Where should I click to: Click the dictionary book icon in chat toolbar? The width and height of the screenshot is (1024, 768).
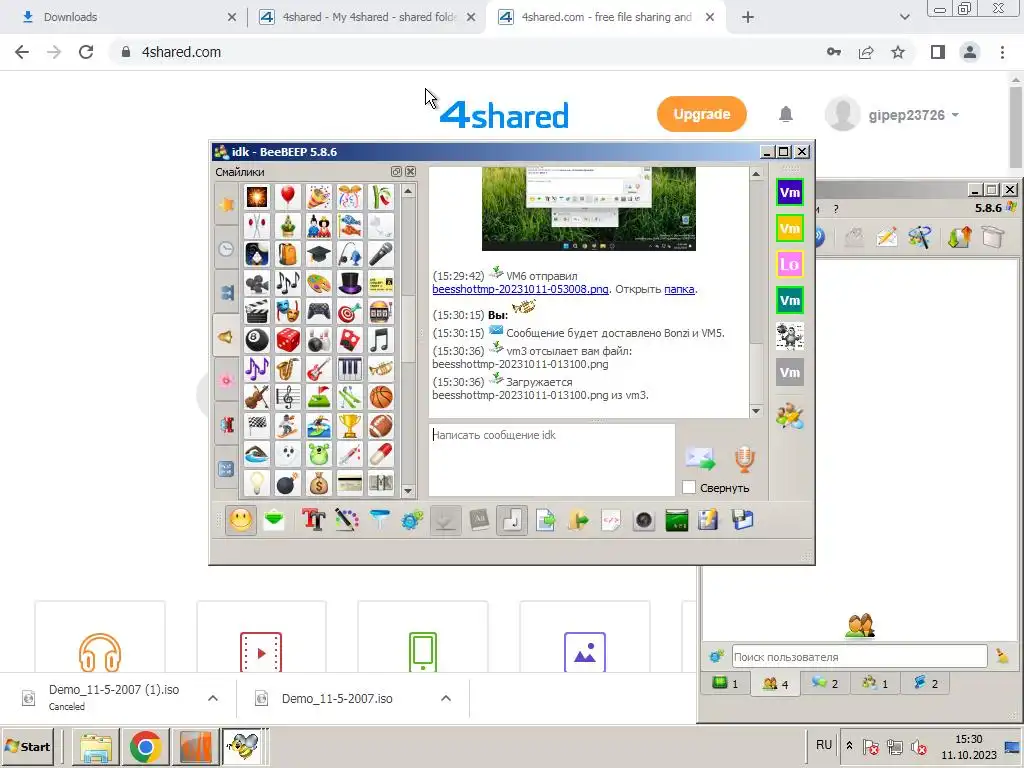click(479, 520)
